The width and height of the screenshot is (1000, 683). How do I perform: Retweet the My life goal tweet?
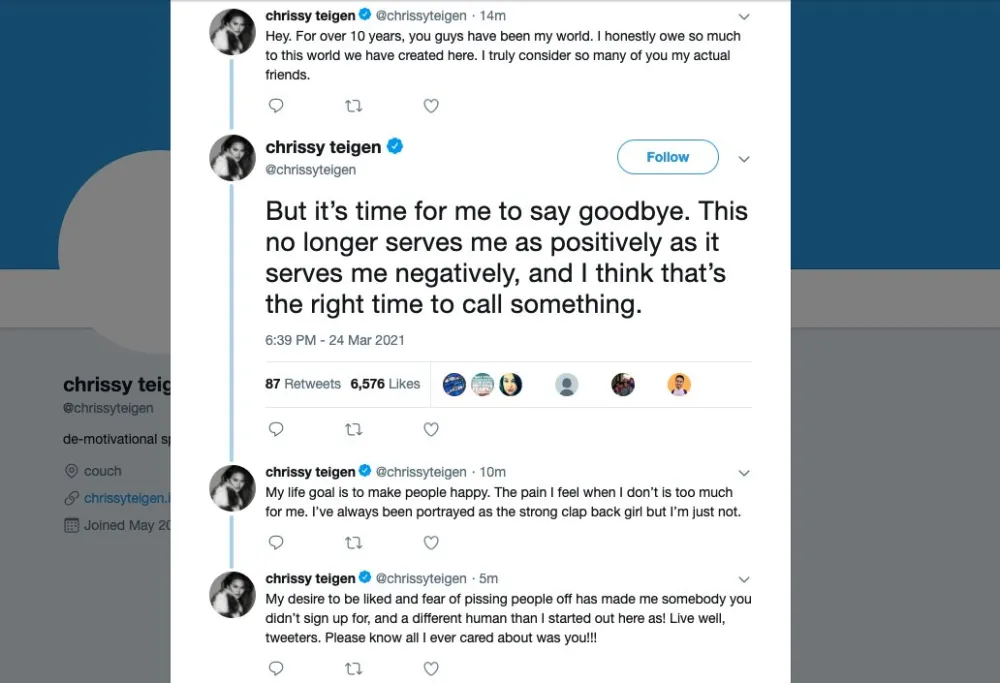click(353, 542)
